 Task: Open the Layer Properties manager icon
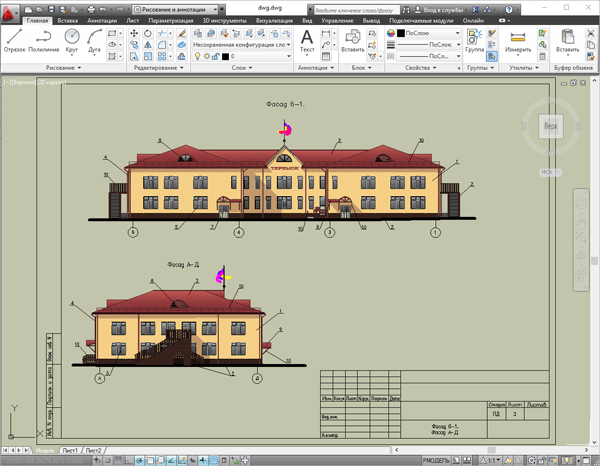197,33
